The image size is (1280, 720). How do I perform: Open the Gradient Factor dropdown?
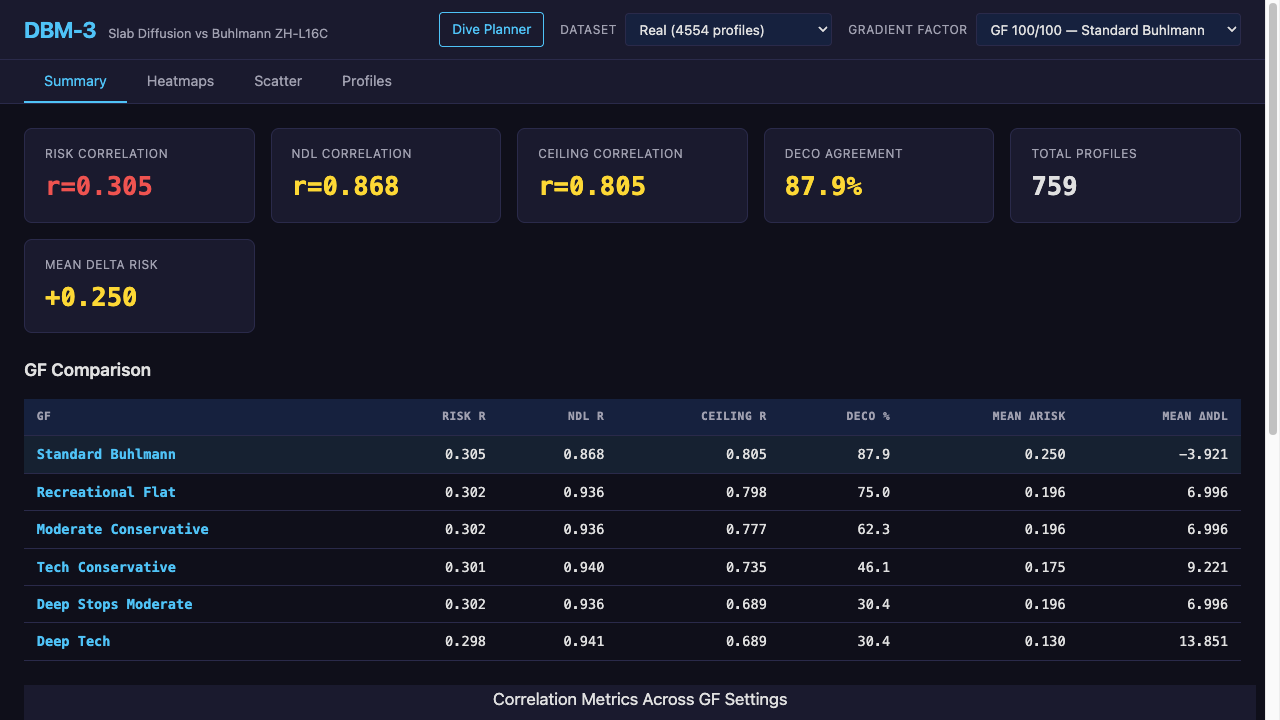click(1108, 30)
